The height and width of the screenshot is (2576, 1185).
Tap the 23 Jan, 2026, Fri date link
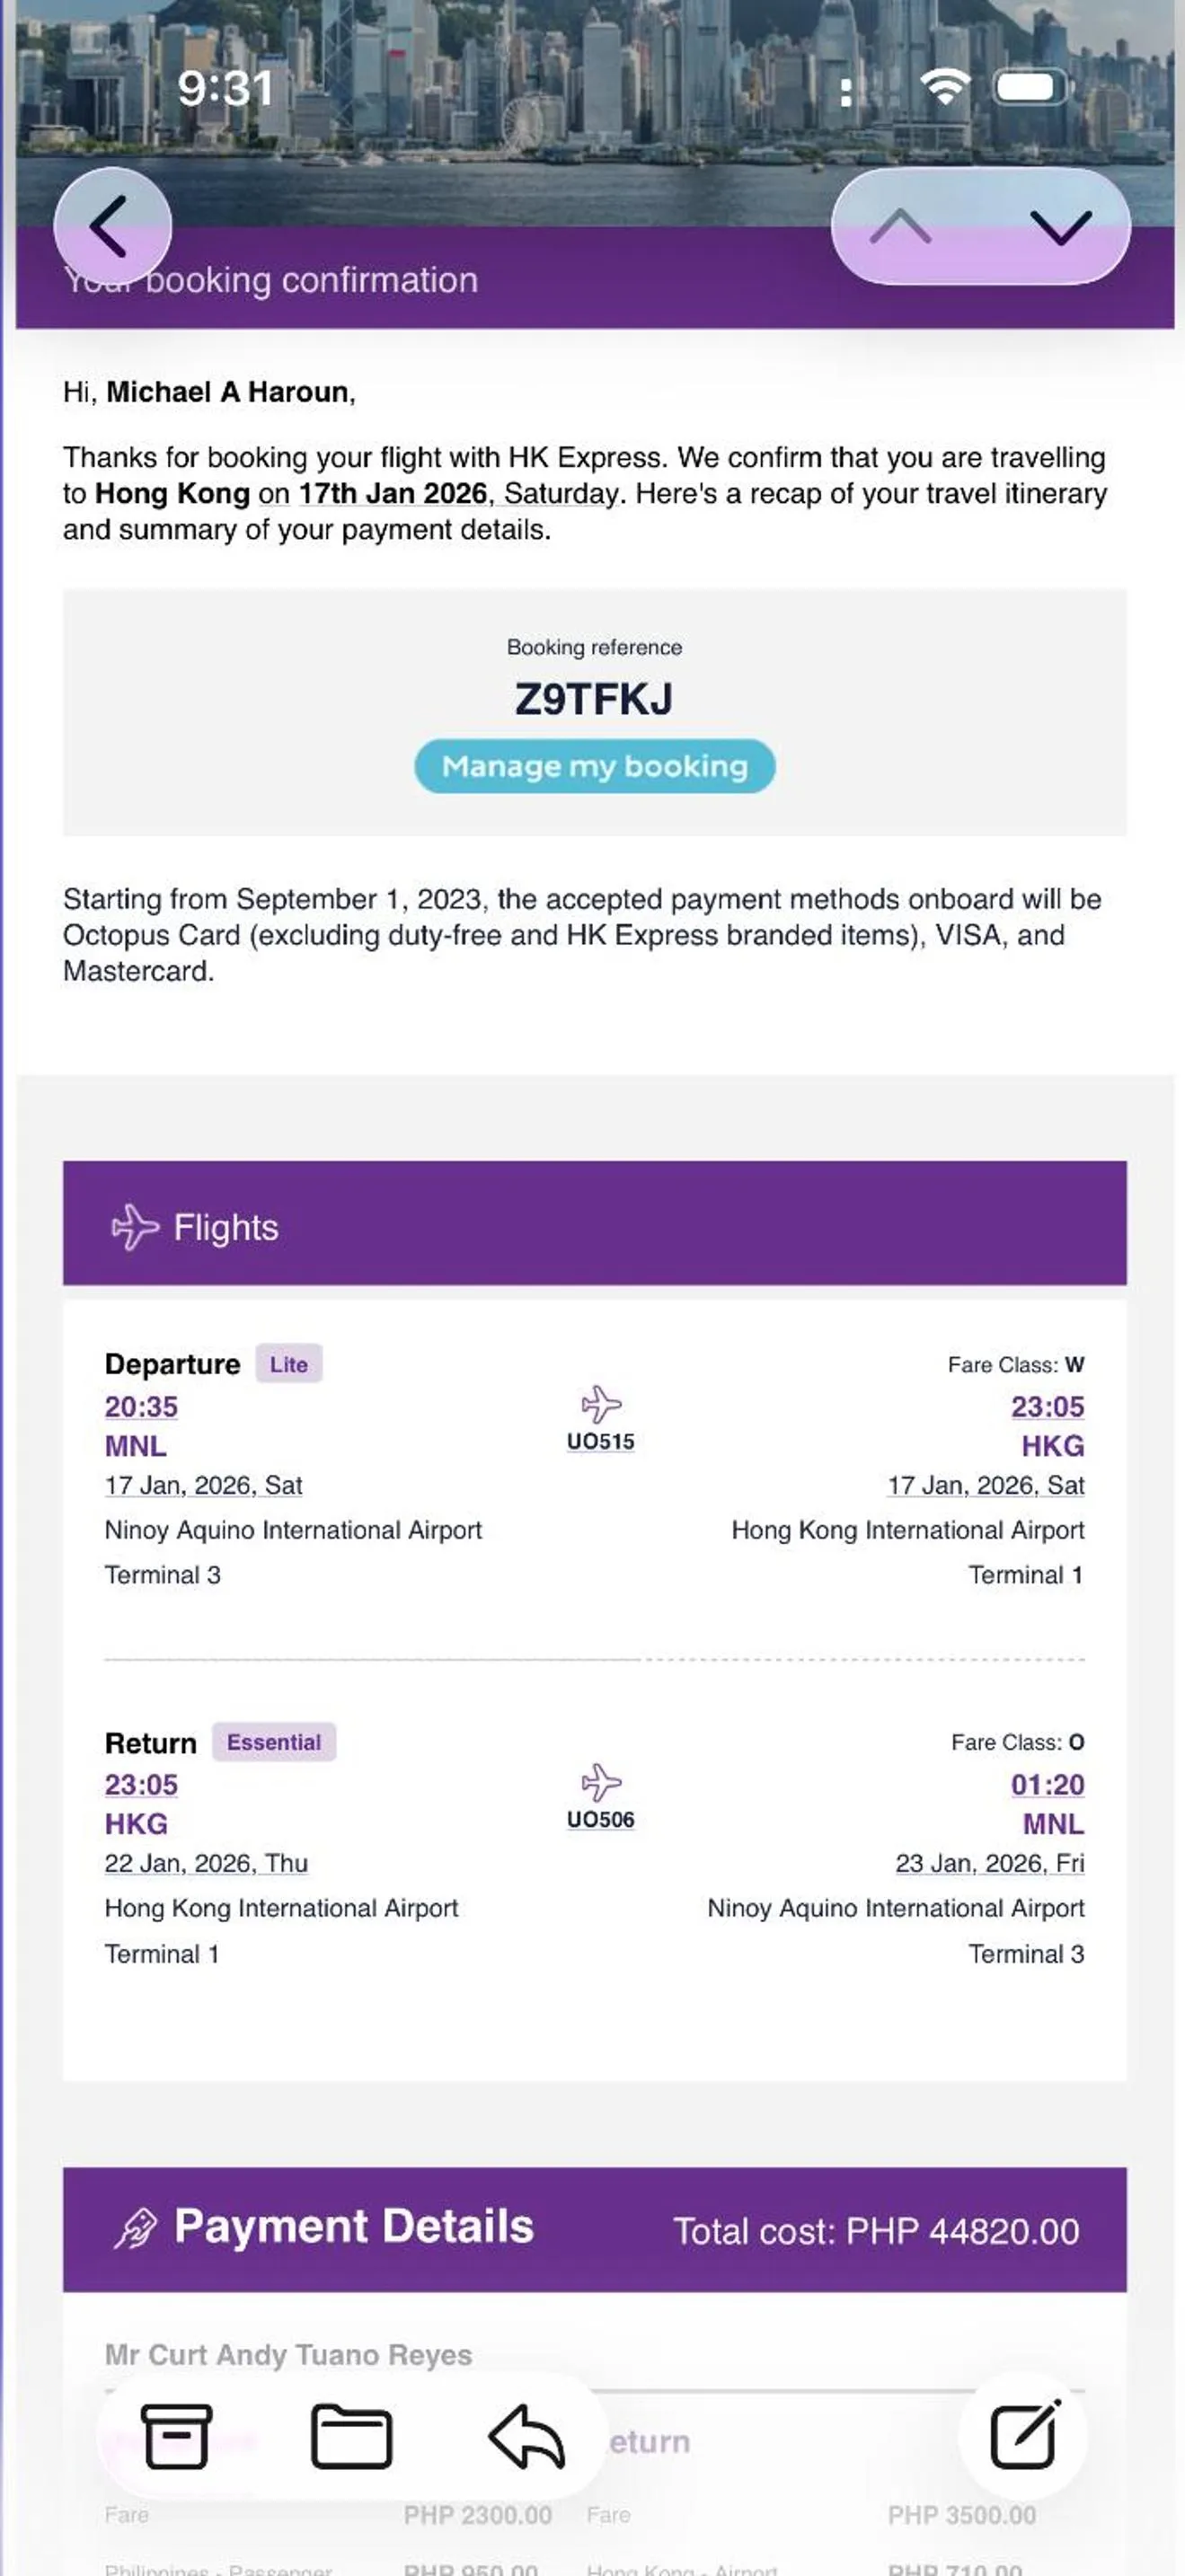point(989,1863)
